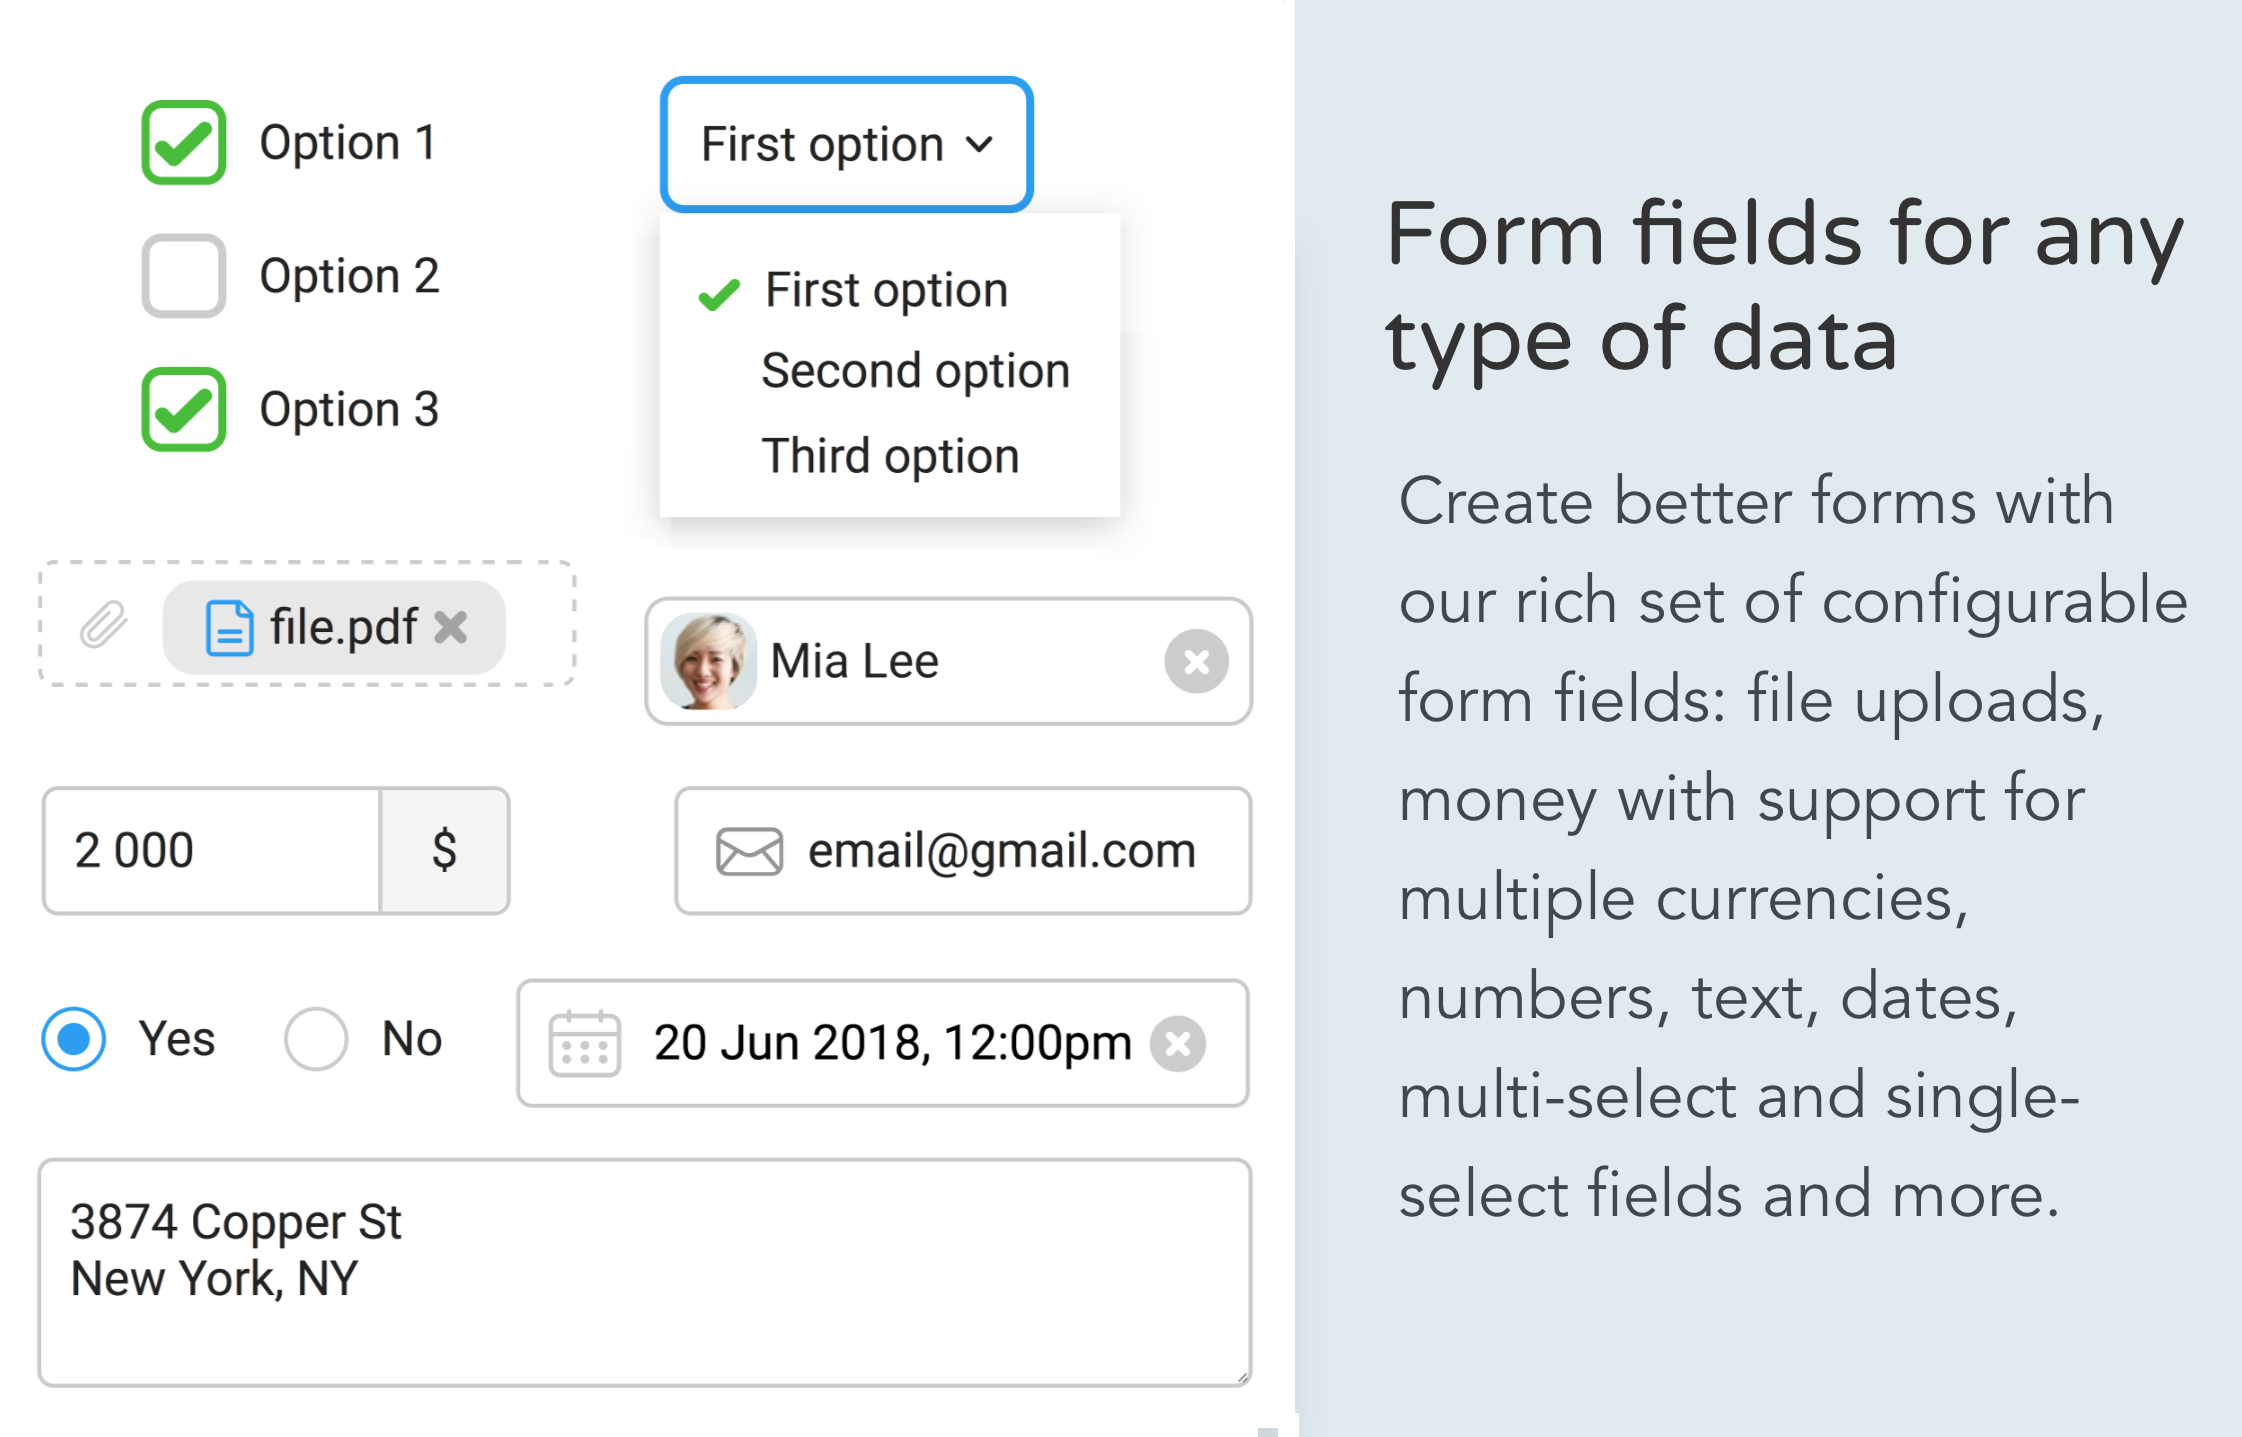Open the dollar currency selector
The image size is (2242, 1437).
445,851
